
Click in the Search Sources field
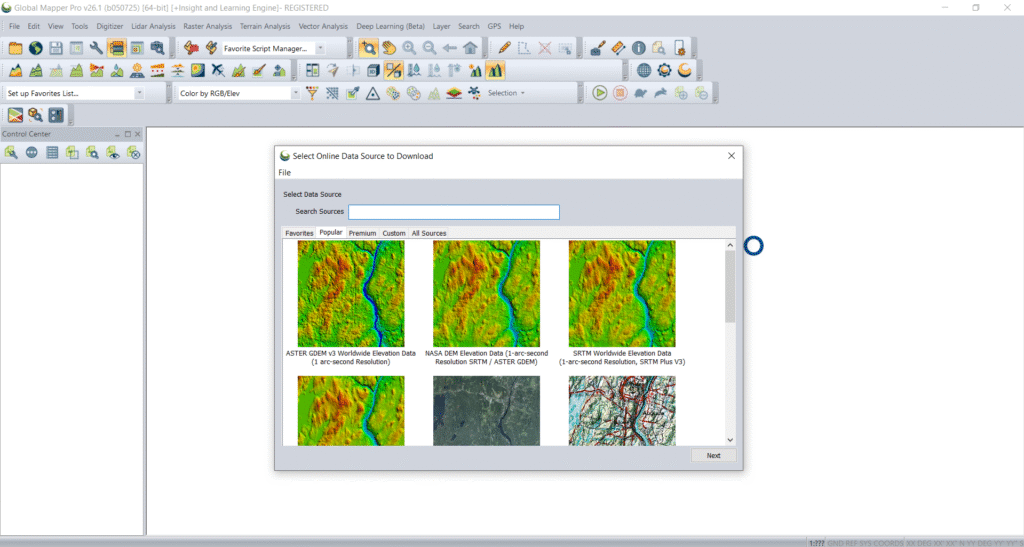click(x=454, y=212)
